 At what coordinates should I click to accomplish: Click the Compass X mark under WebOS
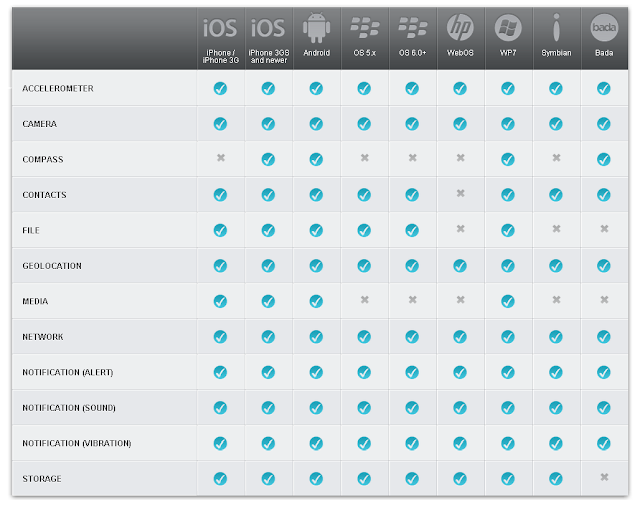click(x=460, y=158)
